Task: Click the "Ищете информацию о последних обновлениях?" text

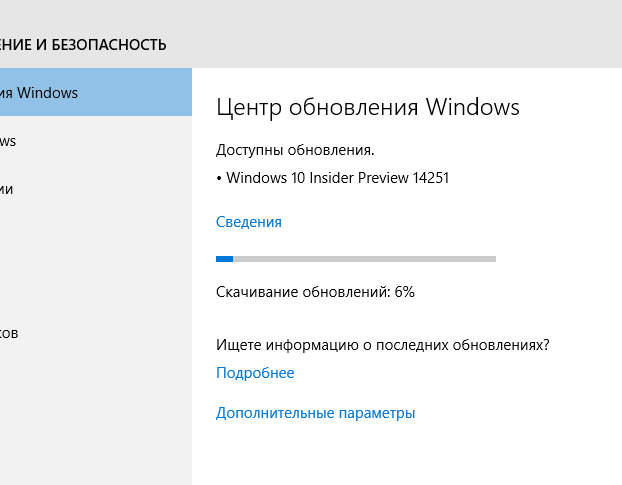Action: (383, 345)
